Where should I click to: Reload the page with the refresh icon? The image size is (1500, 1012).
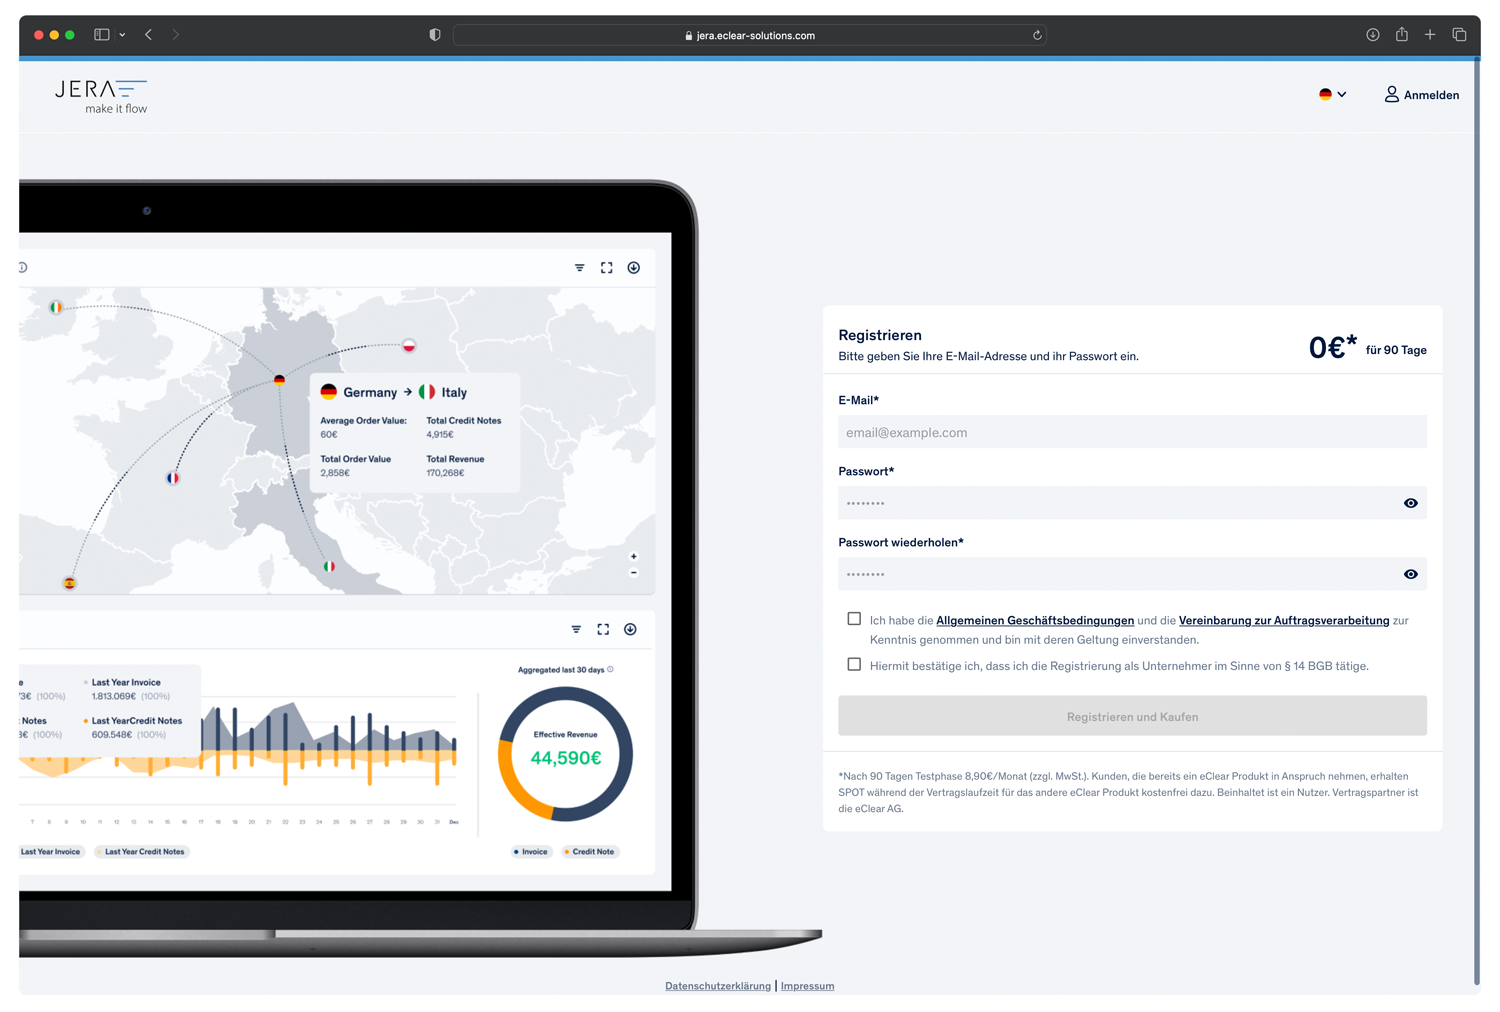(x=1037, y=35)
